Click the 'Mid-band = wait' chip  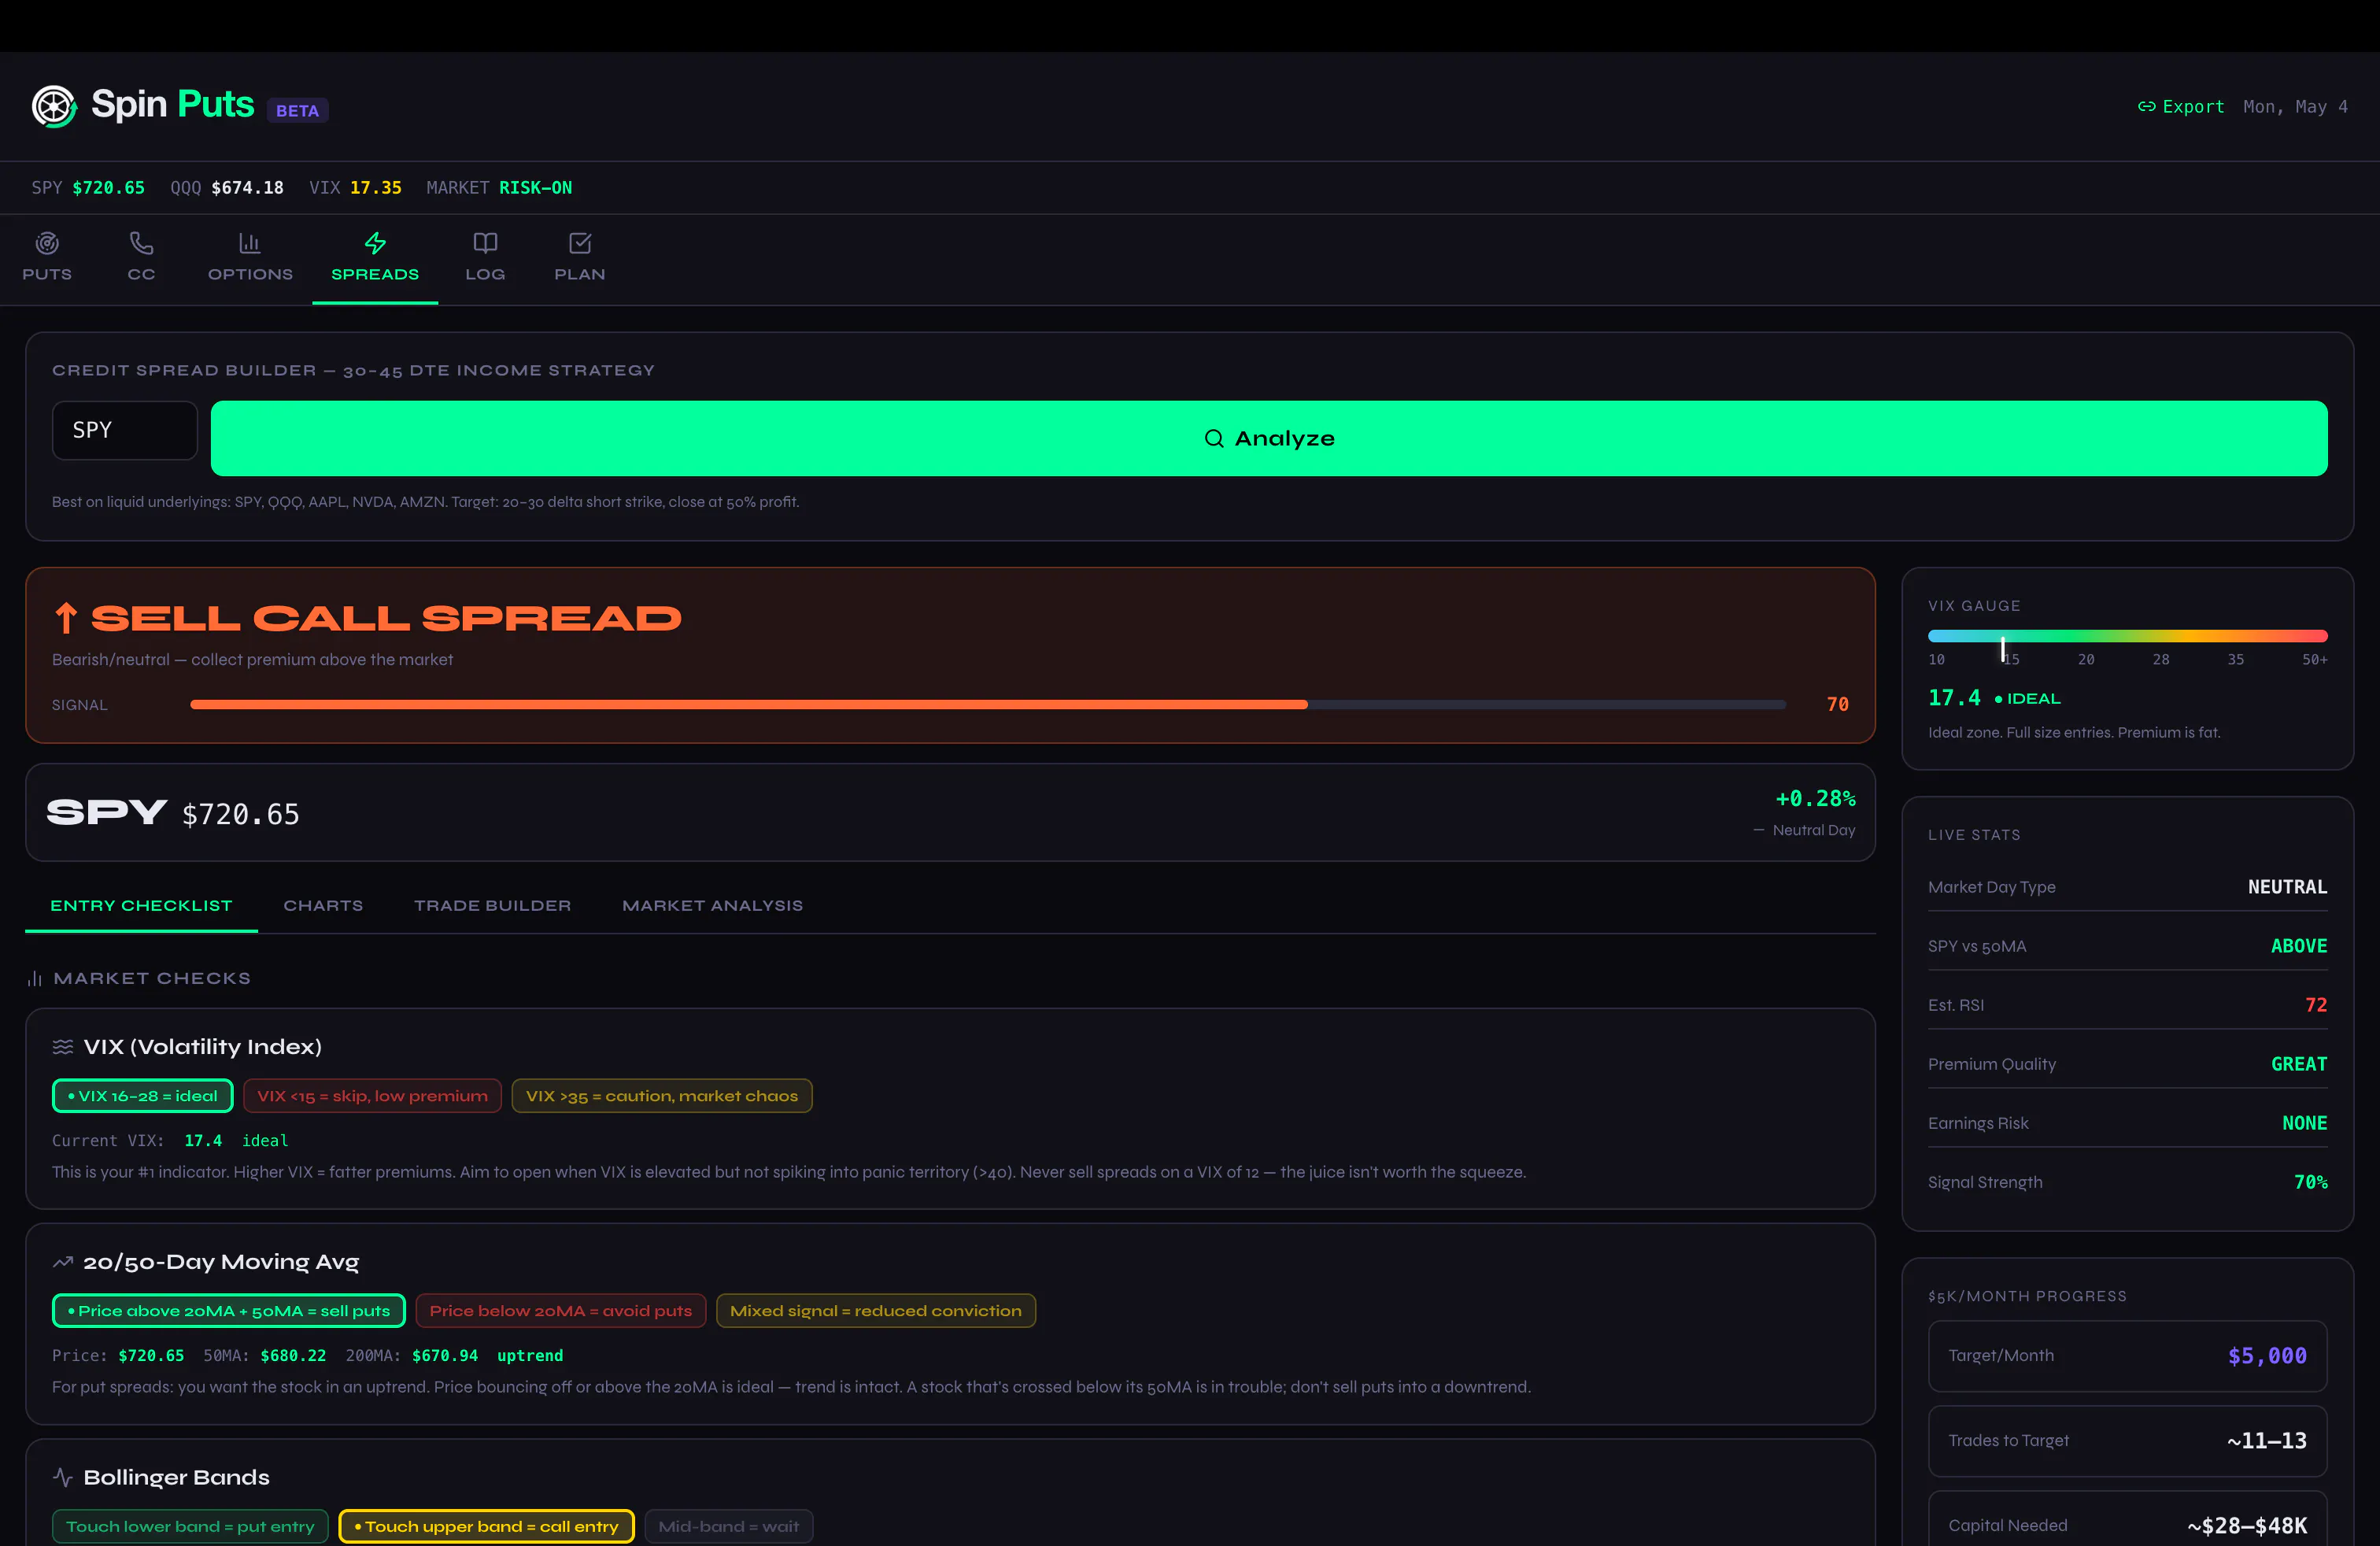tap(728, 1526)
